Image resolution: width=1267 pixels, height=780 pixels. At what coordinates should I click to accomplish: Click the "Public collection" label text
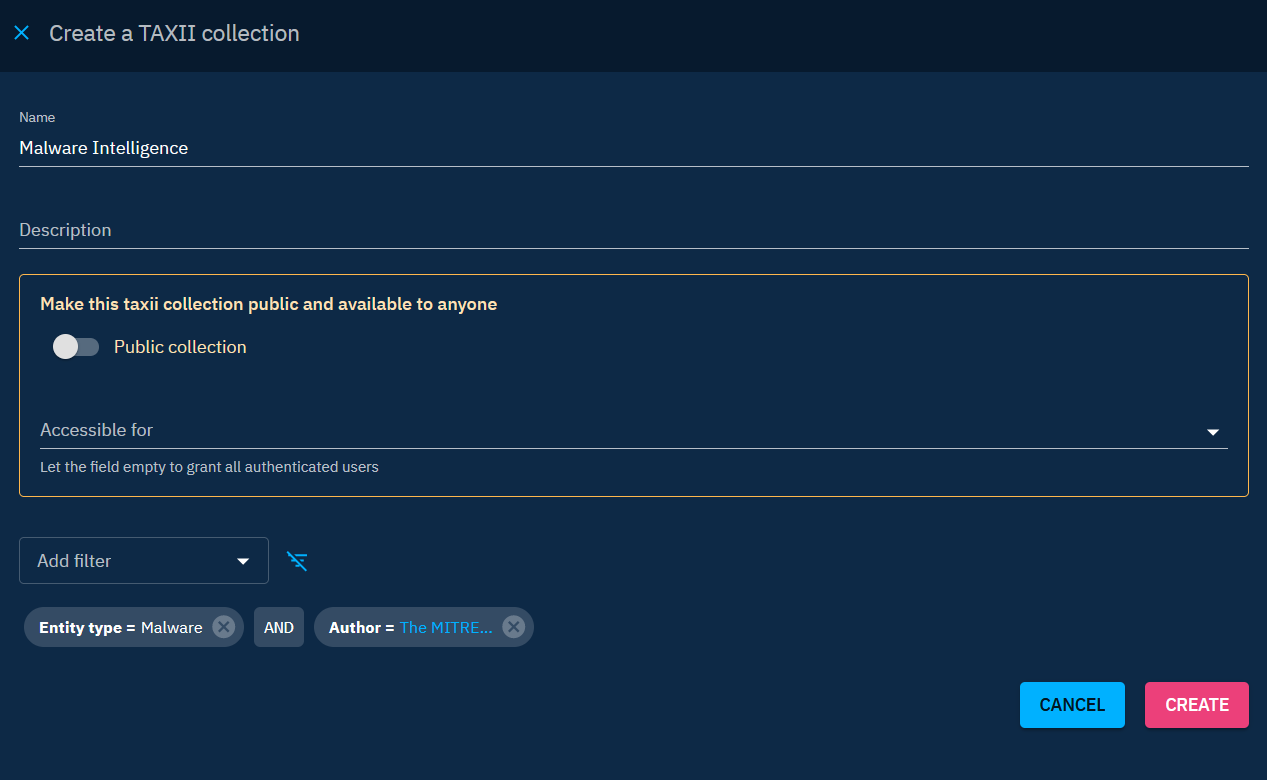pyautogui.click(x=180, y=347)
